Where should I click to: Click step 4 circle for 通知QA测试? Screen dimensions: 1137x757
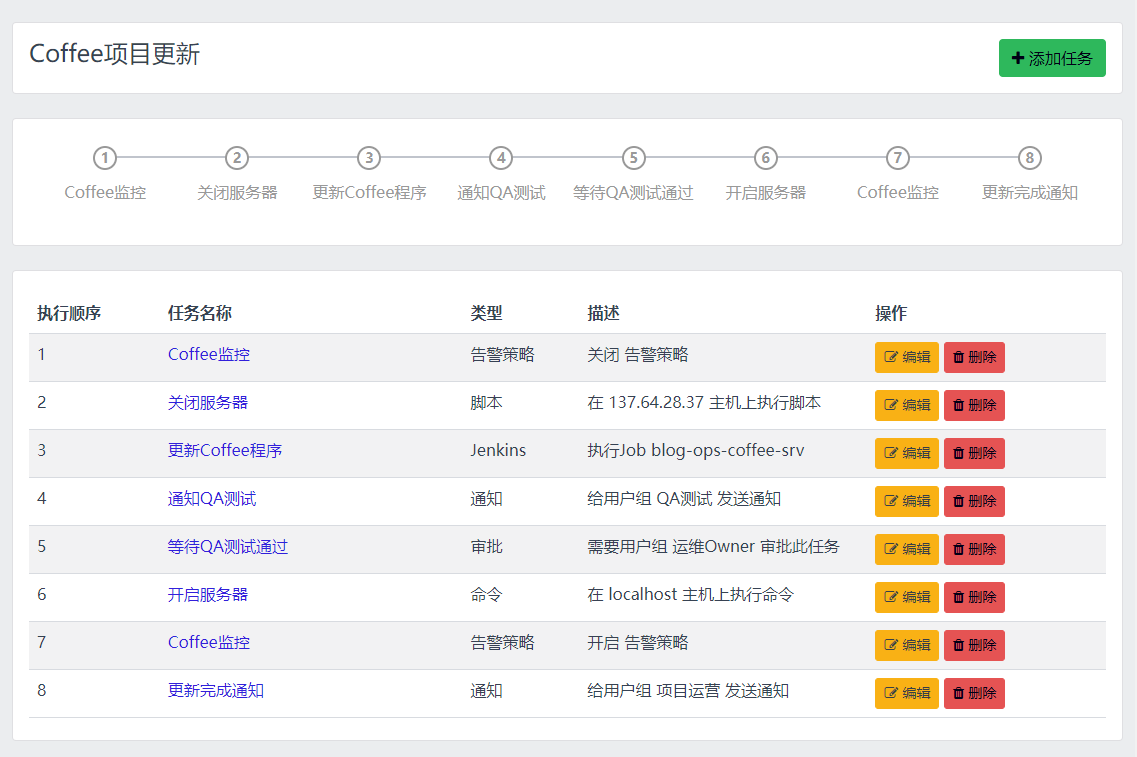coord(501,158)
